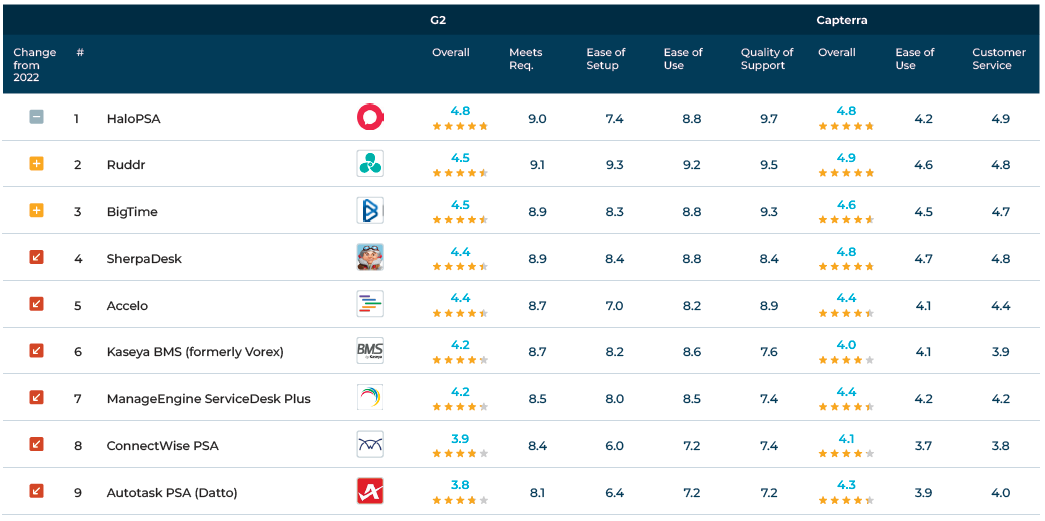Click the ConnectWise PSA logo icon
Viewport: 1045px width, 521px height.
[370, 445]
